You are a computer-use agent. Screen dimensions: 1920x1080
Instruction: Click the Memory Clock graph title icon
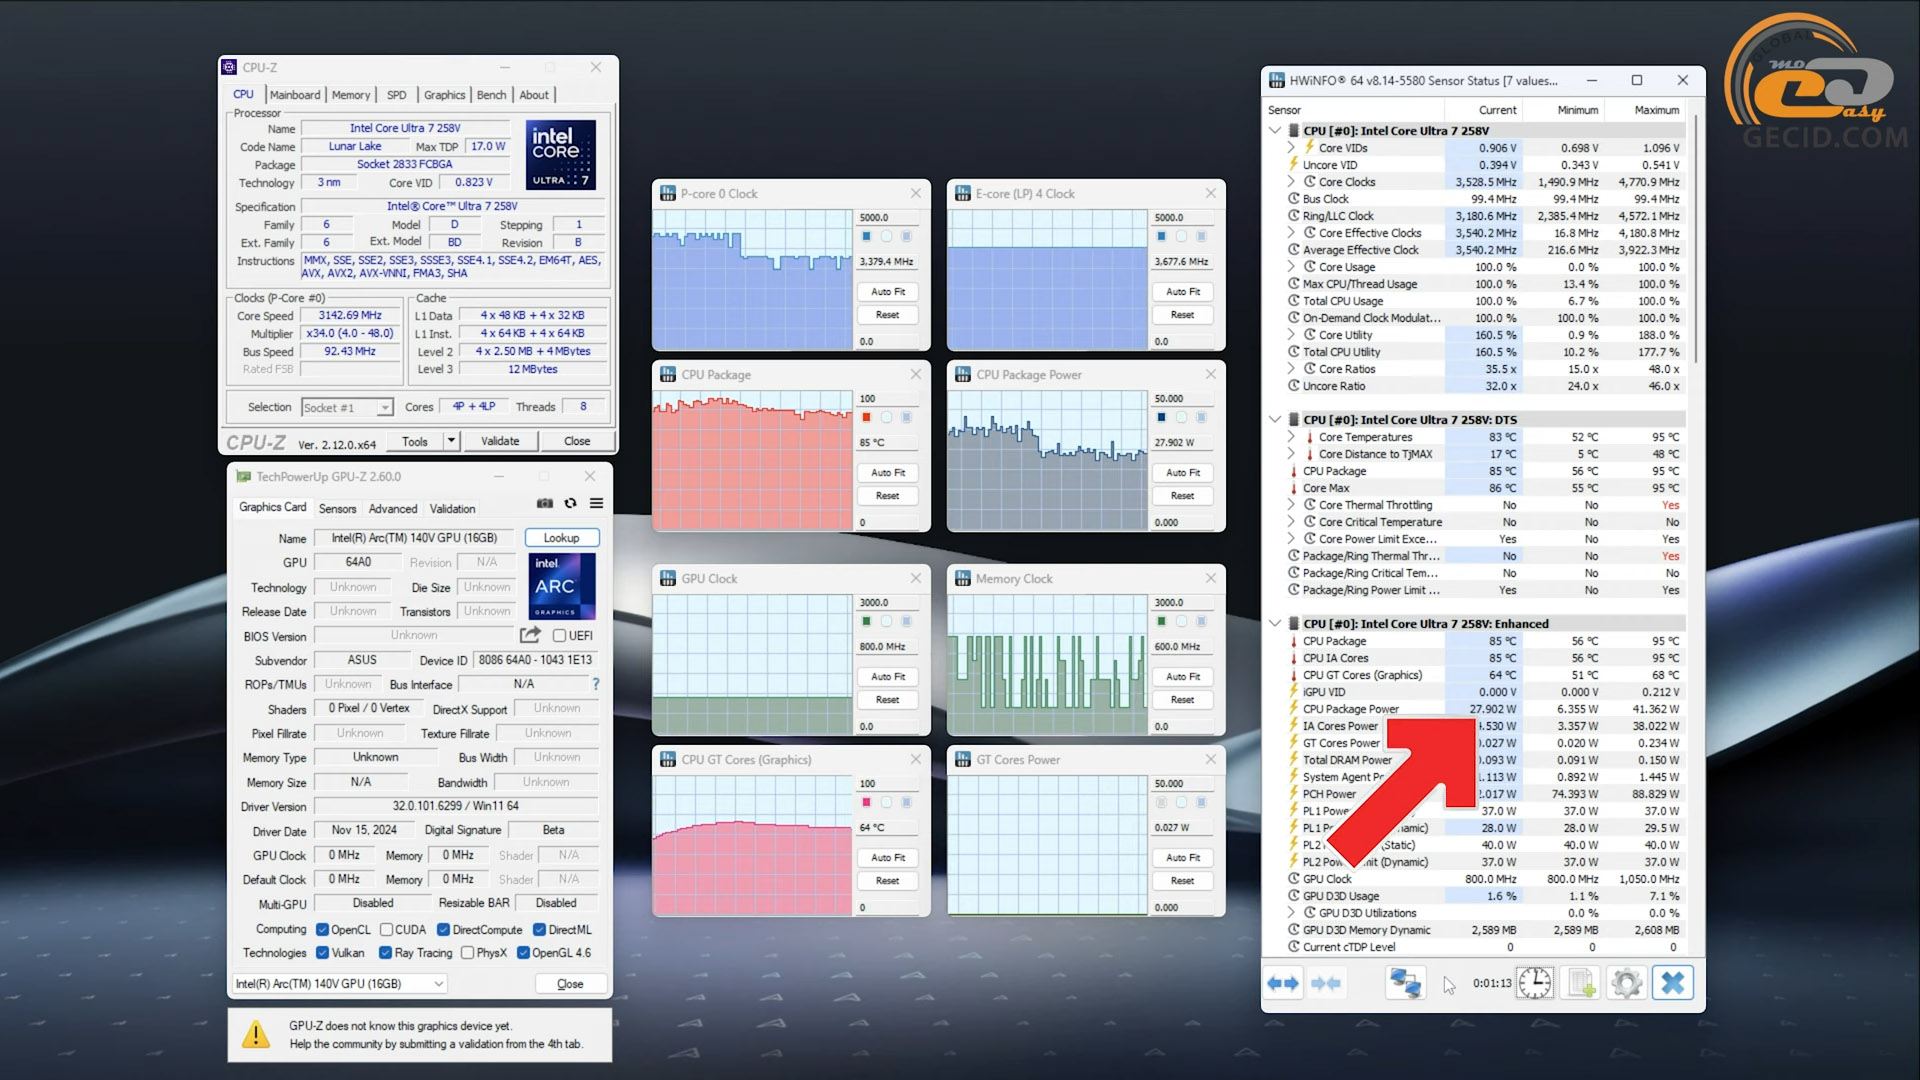tap(963, 578)
